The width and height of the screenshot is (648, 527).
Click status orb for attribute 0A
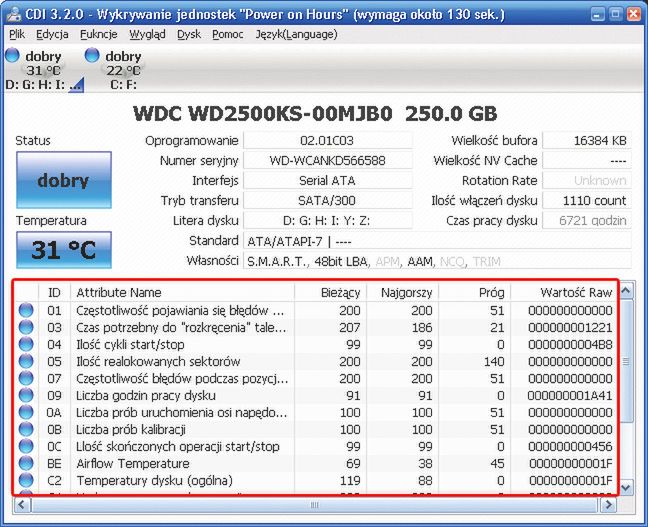[26, 412]
